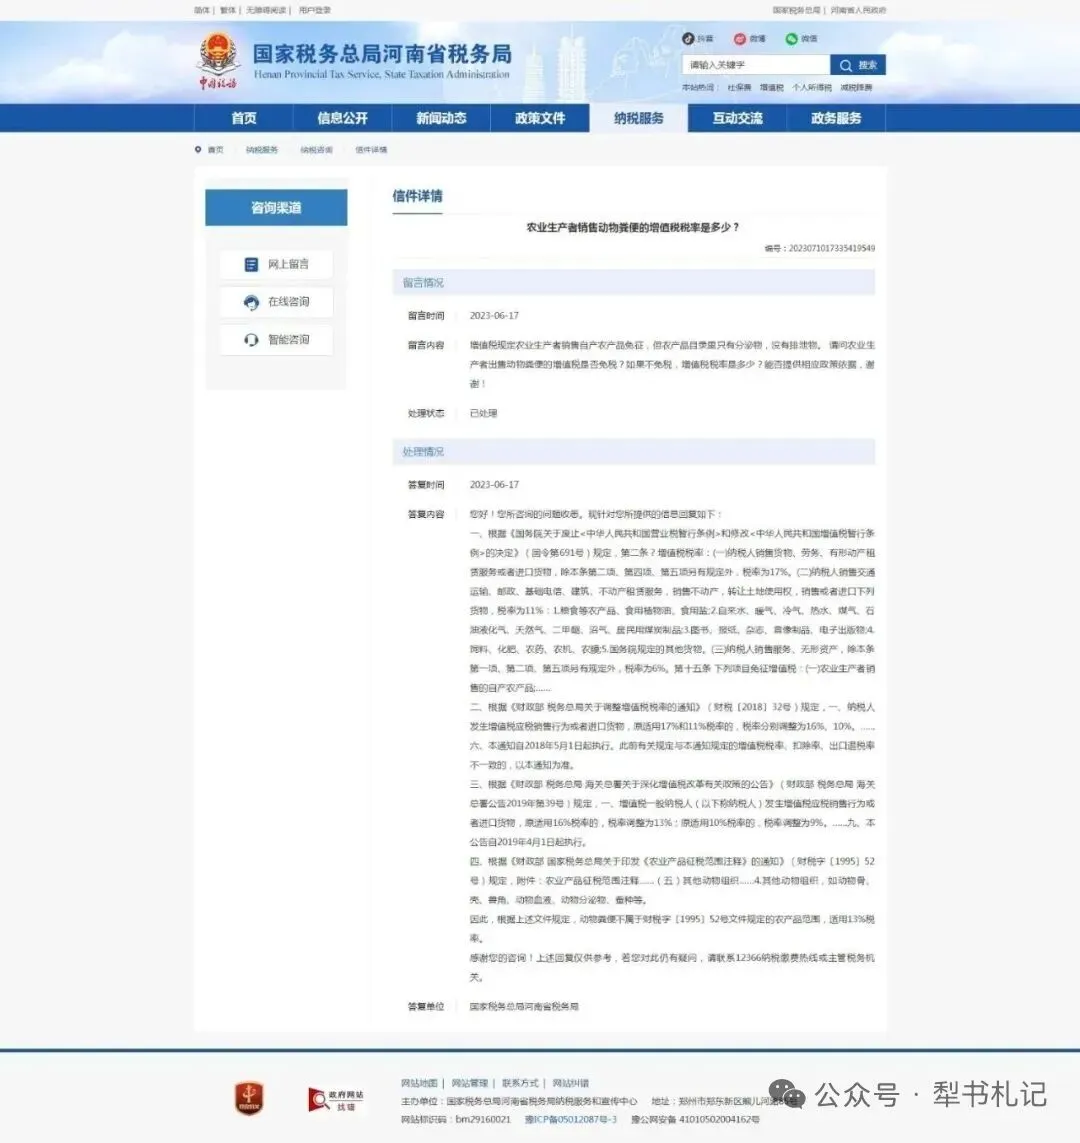Click the 处理情况 section bar

[x=634, y=452]
